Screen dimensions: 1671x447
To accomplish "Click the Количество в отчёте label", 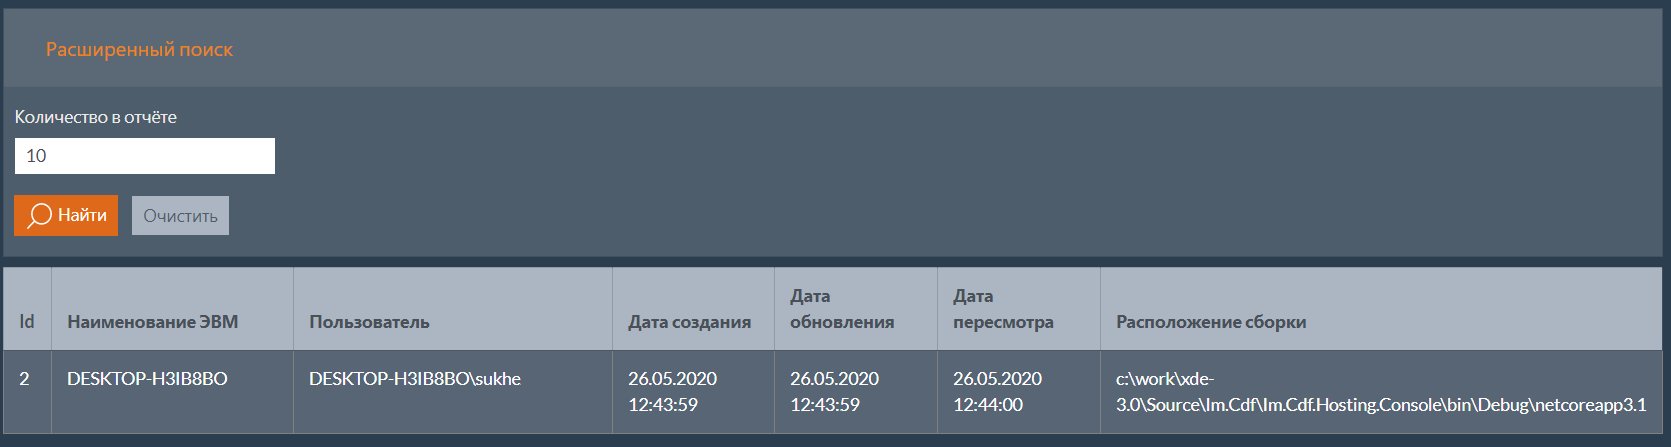I will (95, 117).
